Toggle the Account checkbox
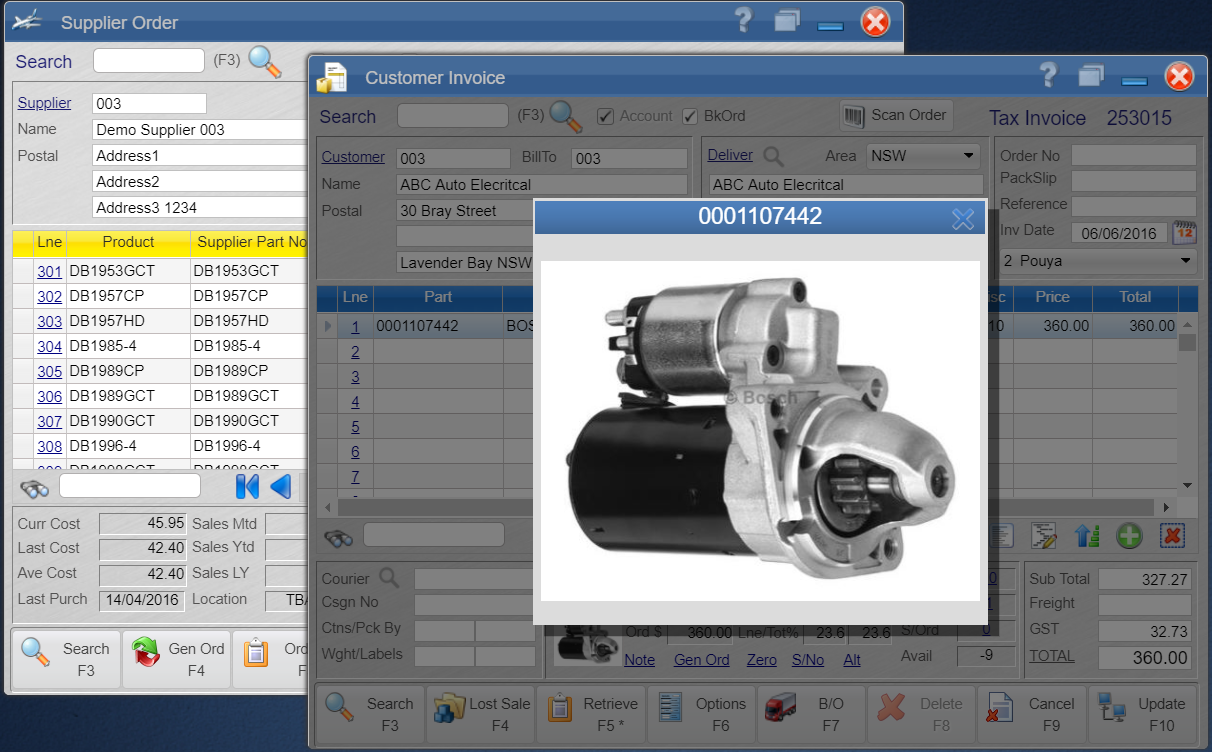1212x752 pixels. coord(605,117)
